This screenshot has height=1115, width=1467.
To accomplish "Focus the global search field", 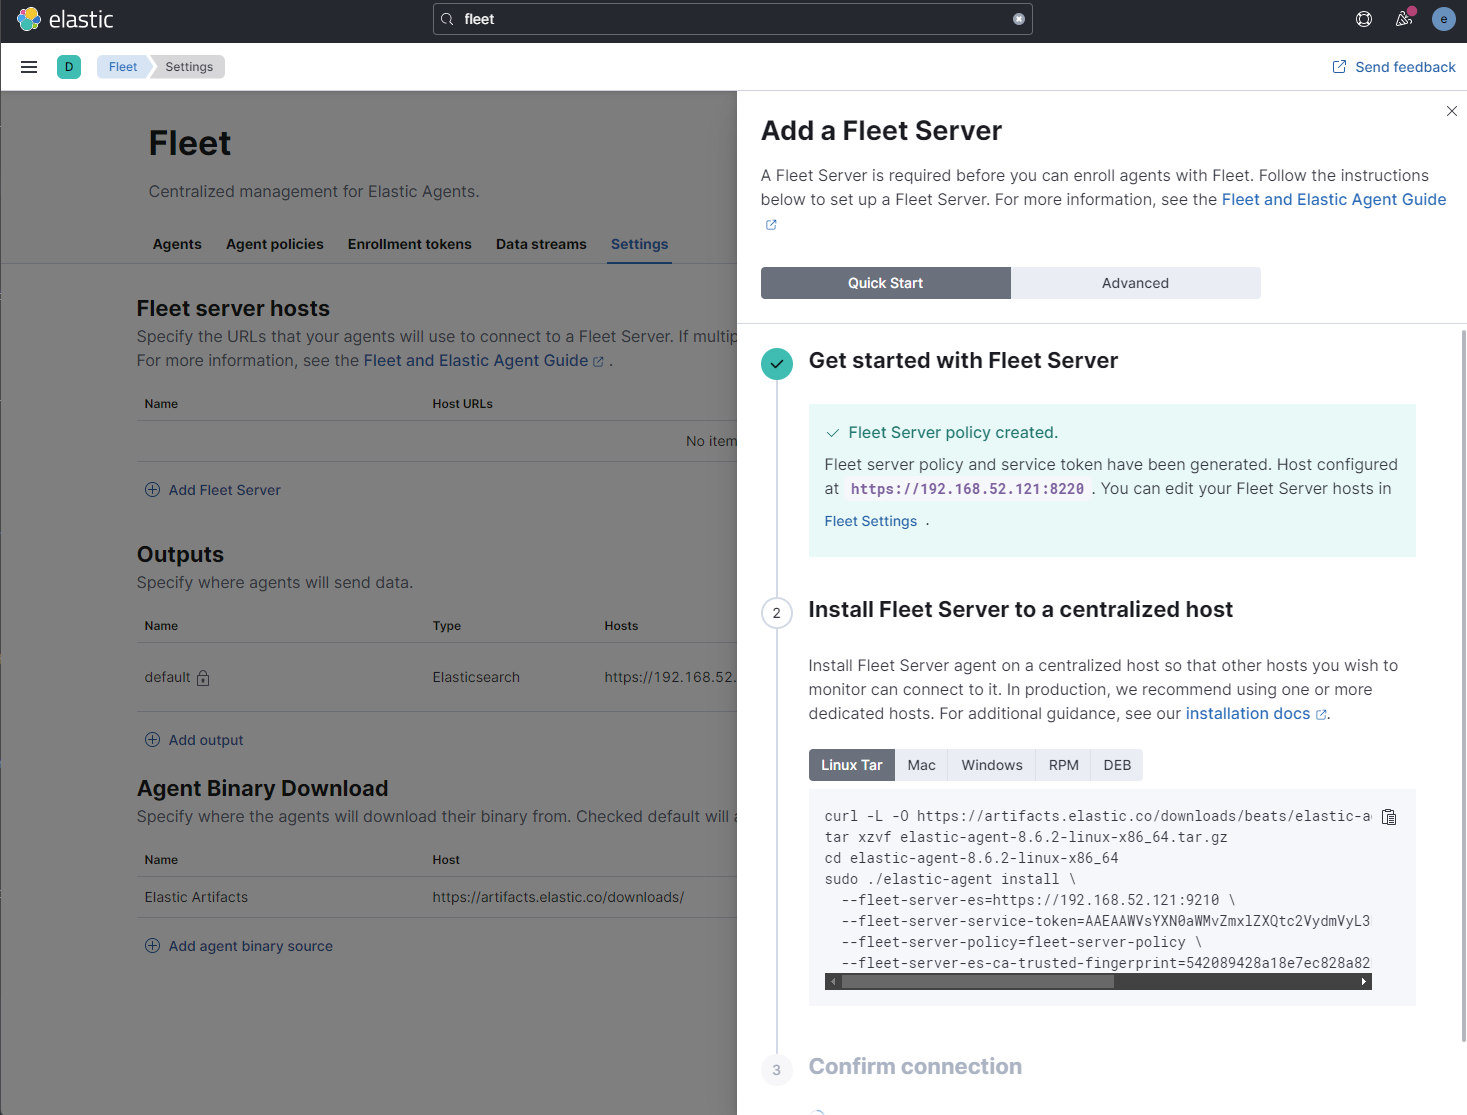I will click(x=733, y=19).
